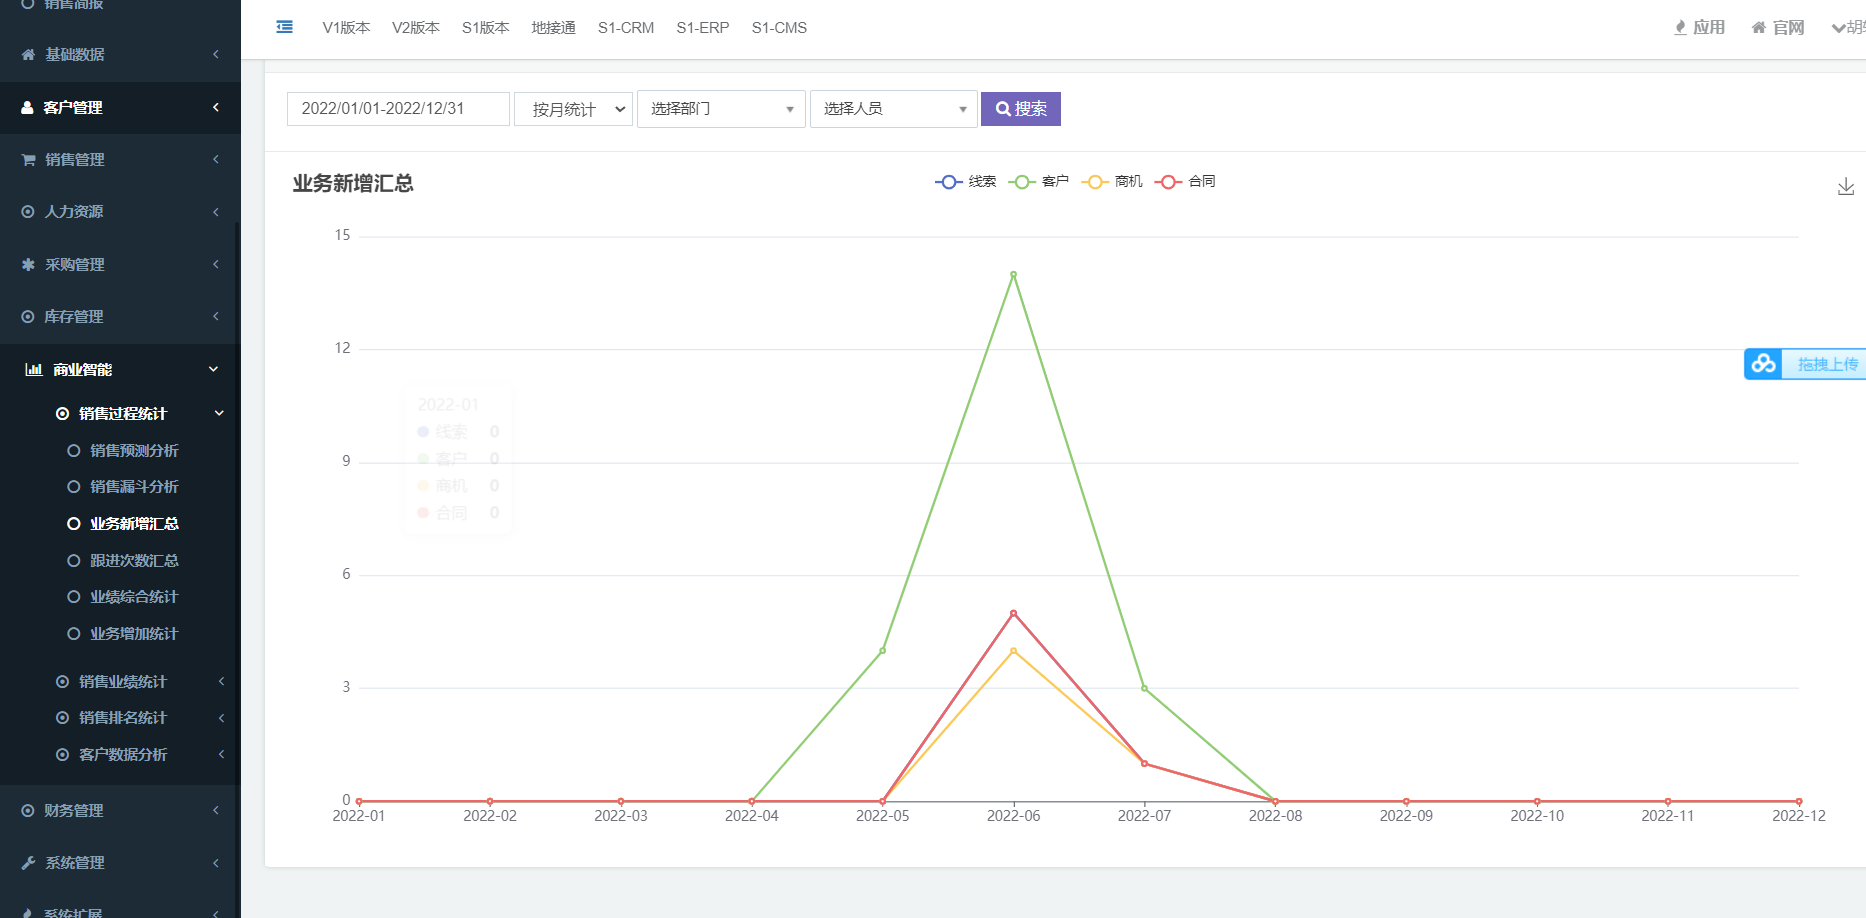The image size is (1866, 918).
Task: Open the 选择人员 dropdown
Action: pos(892,108)
